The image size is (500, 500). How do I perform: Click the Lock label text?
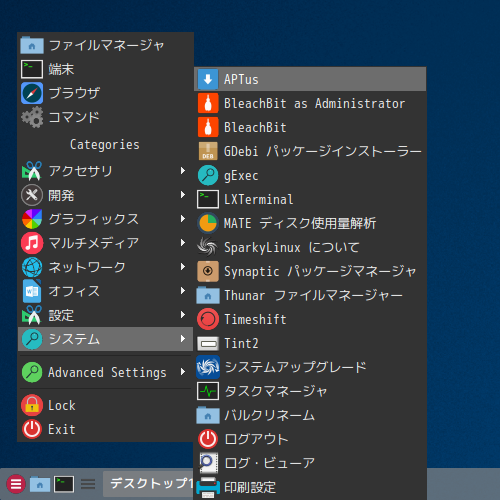click(62, 406)
